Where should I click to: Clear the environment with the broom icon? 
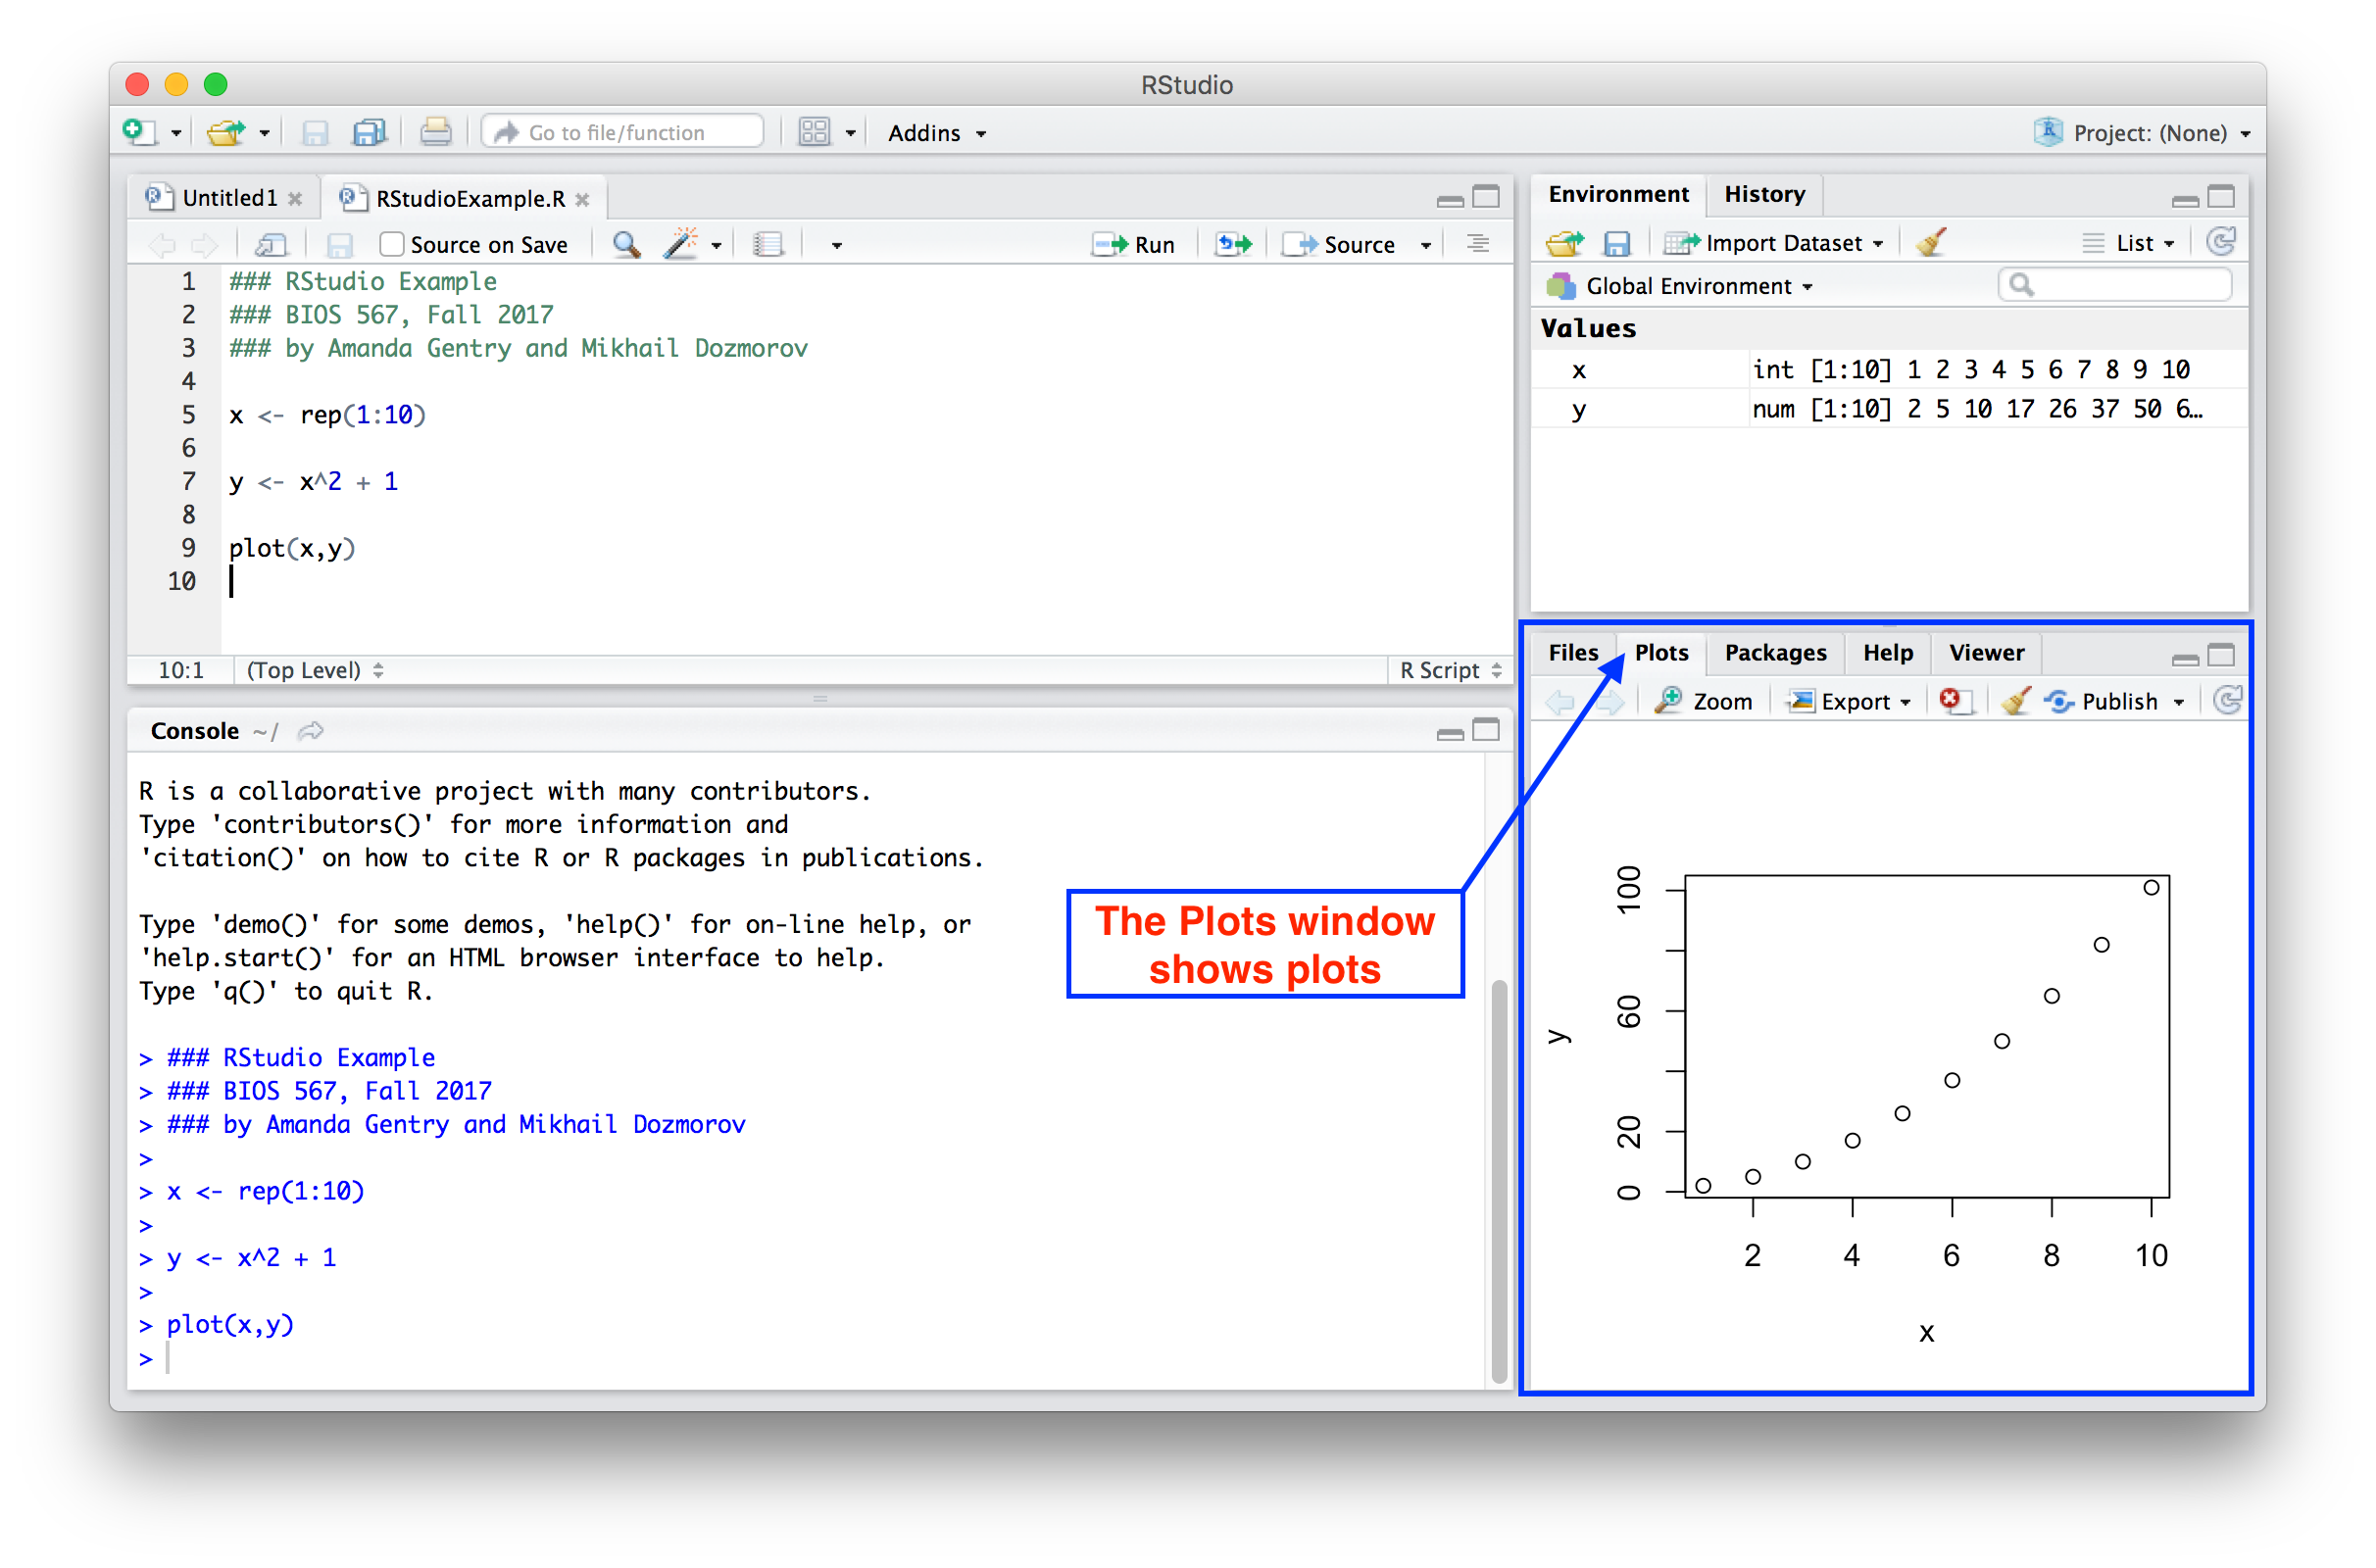pyautogui.click(x=1931, y=243)
